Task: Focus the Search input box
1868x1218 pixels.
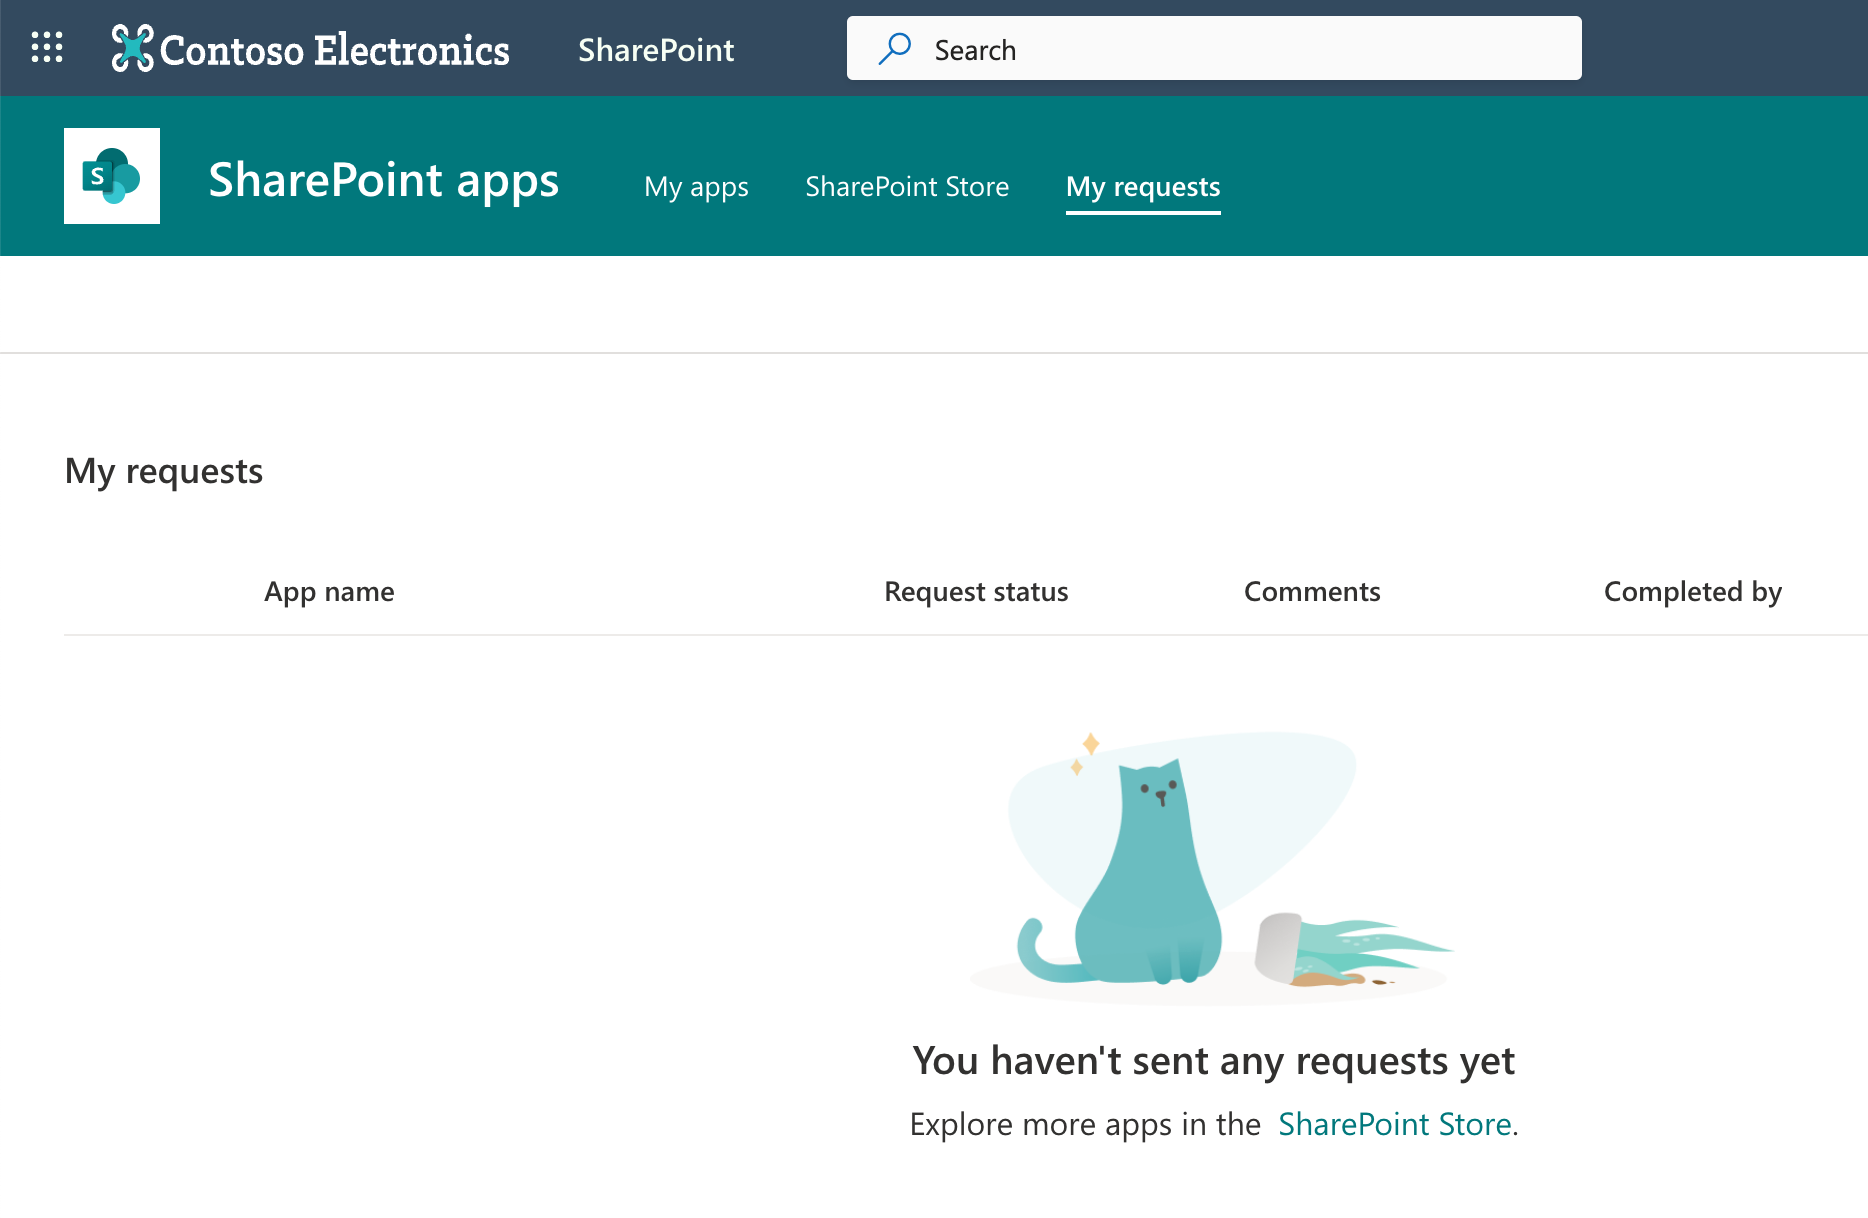Action: click(1240, 49)
